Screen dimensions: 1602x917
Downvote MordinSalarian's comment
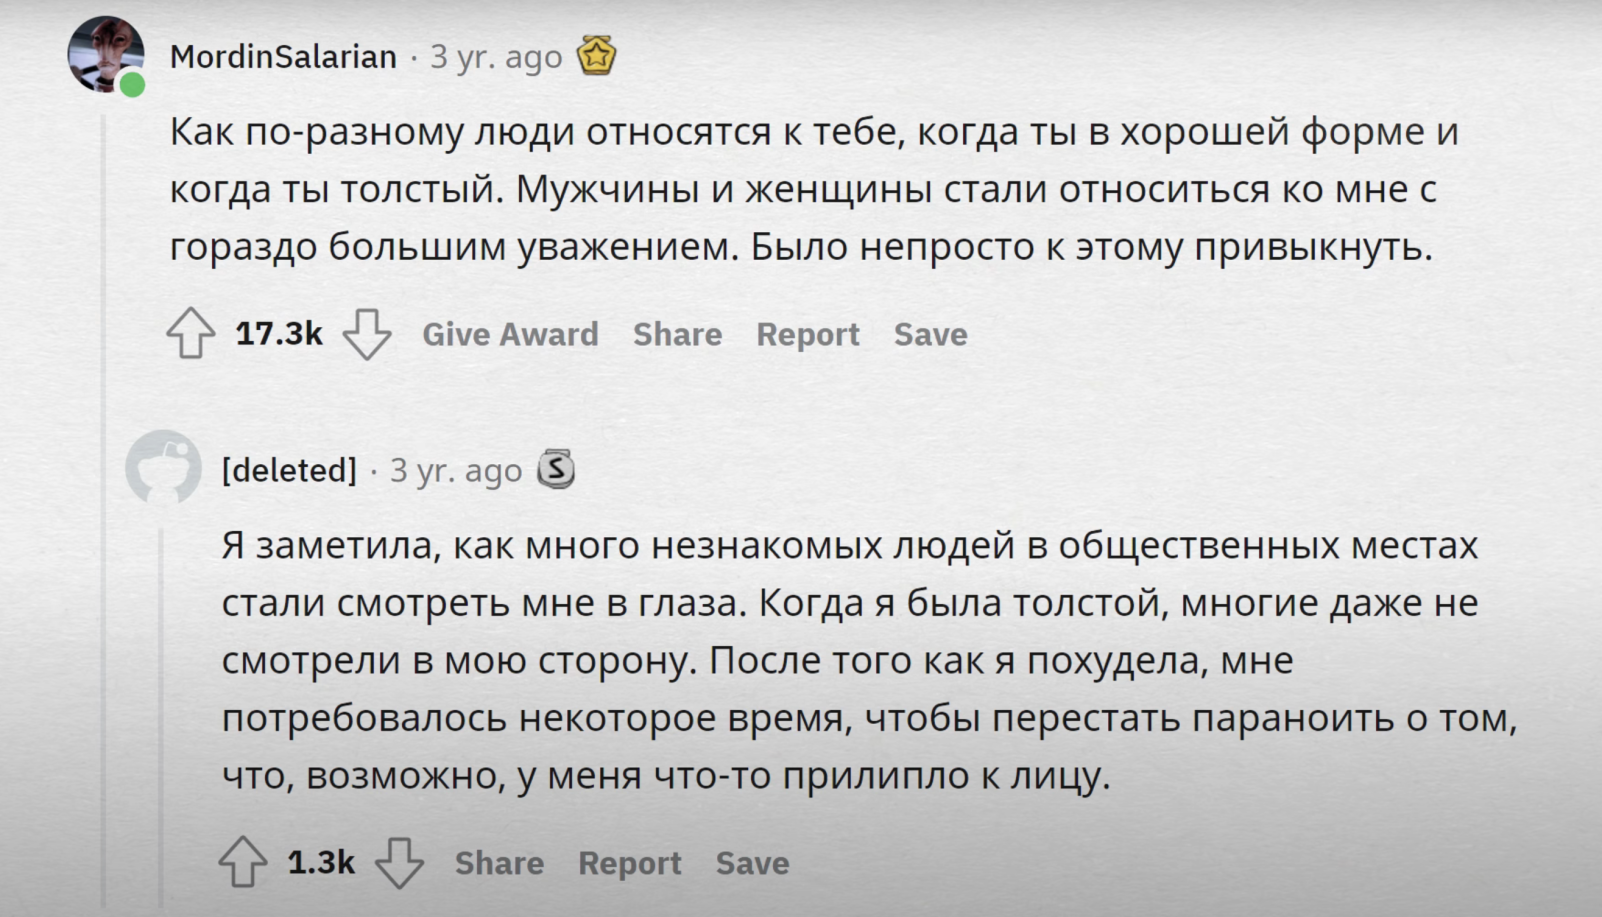[367, 333]
